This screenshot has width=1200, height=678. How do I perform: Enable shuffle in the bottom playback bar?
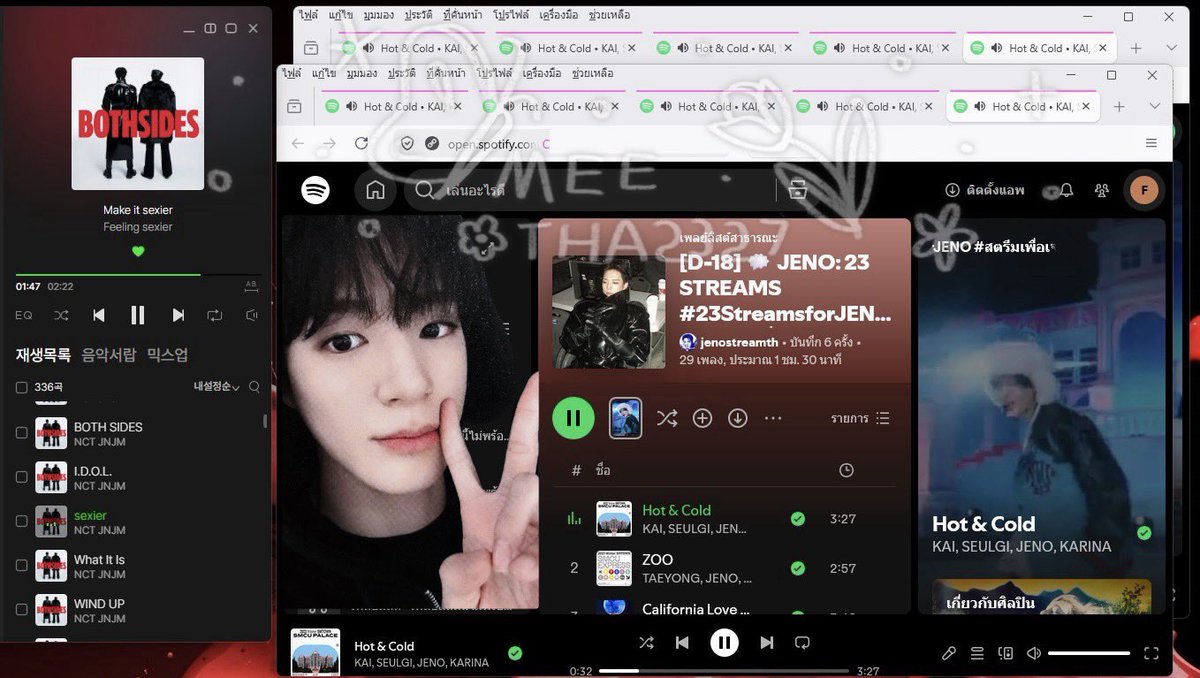pyautogui.click(x=646, y=643)
